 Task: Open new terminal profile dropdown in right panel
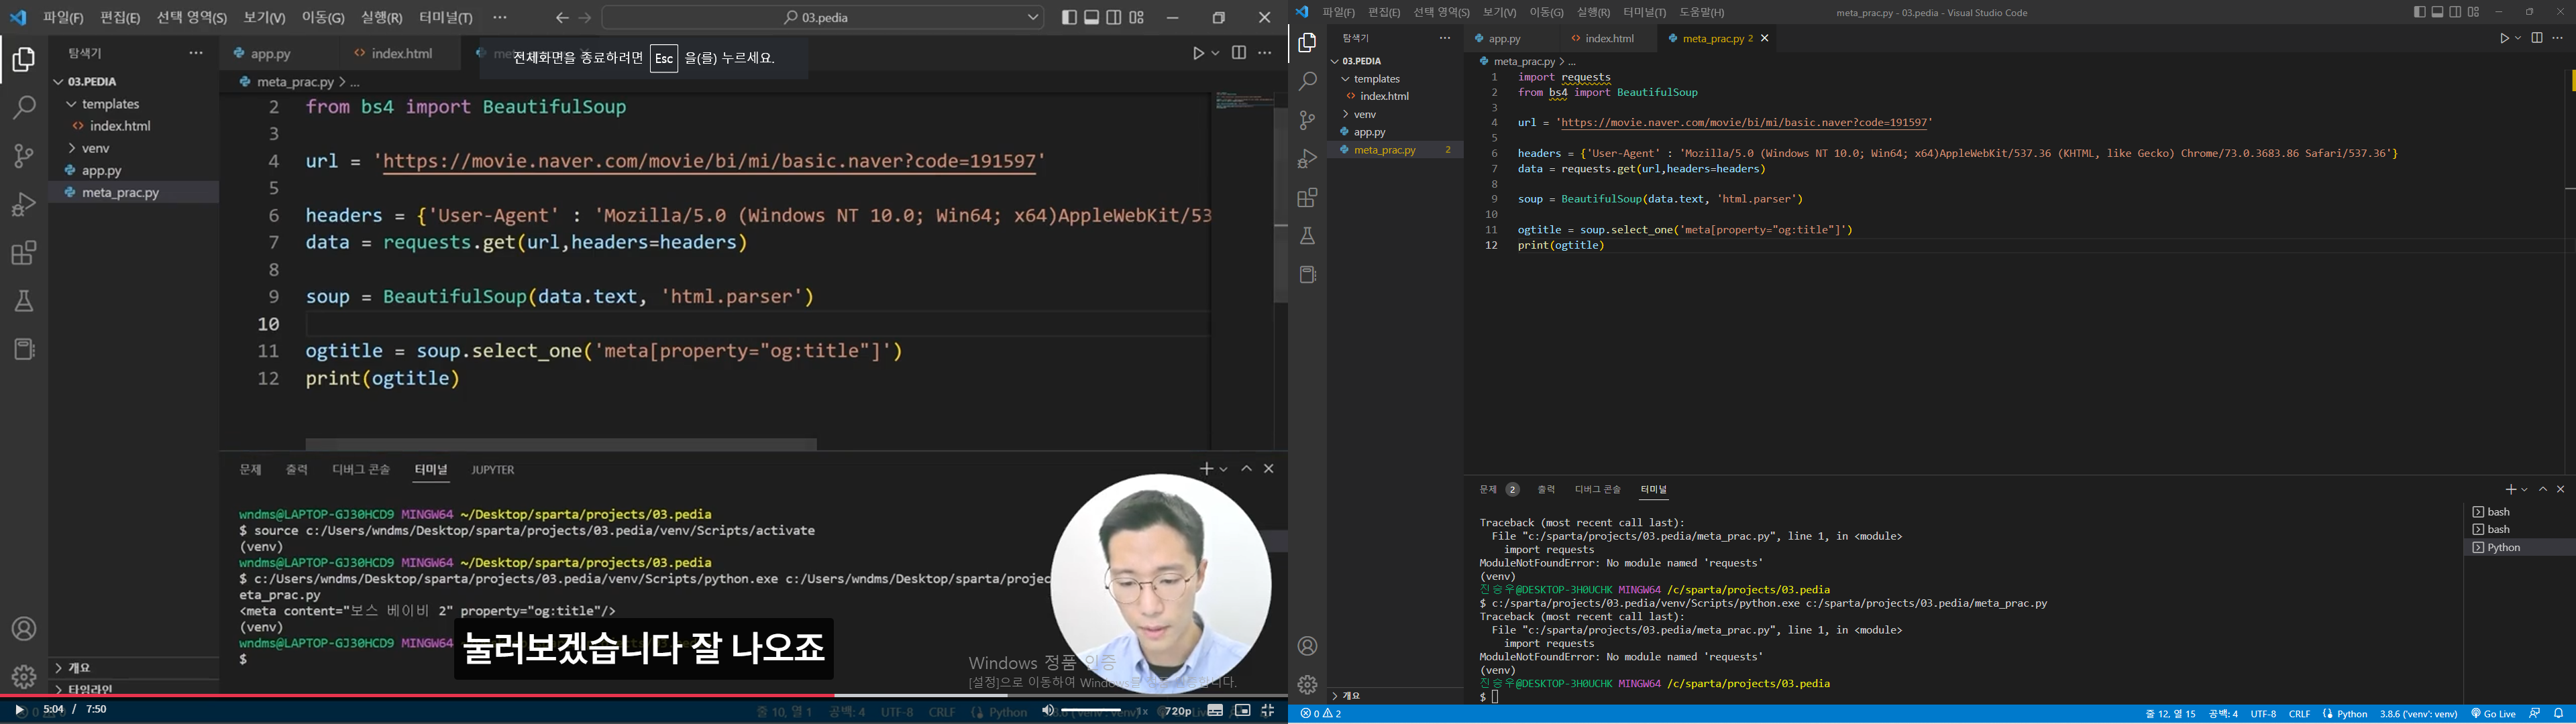tap(2524, 489)
